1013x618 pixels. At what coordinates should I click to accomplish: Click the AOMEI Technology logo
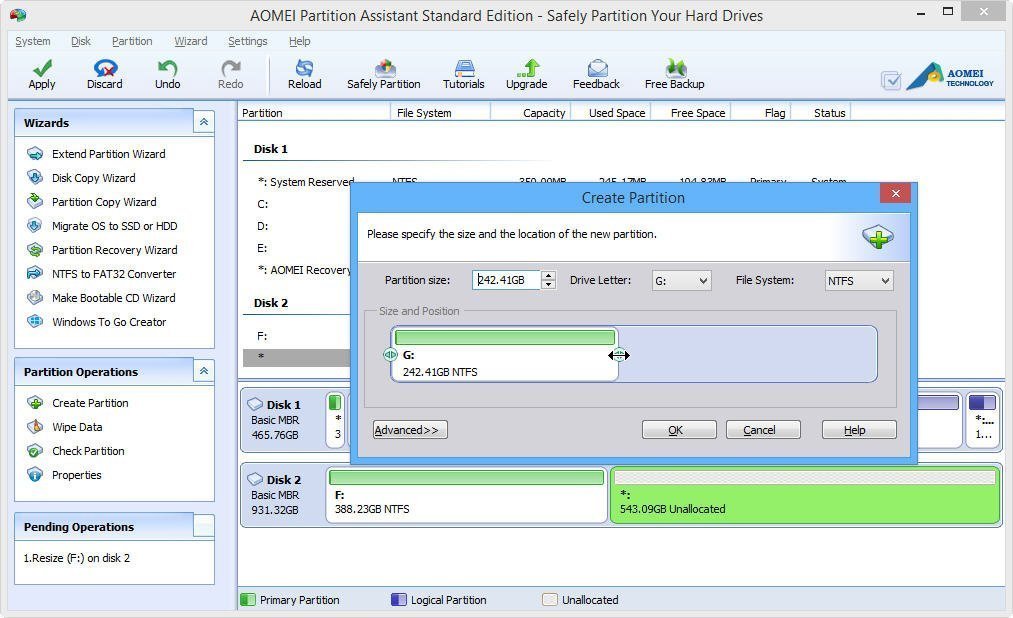[x=950, y=76]
